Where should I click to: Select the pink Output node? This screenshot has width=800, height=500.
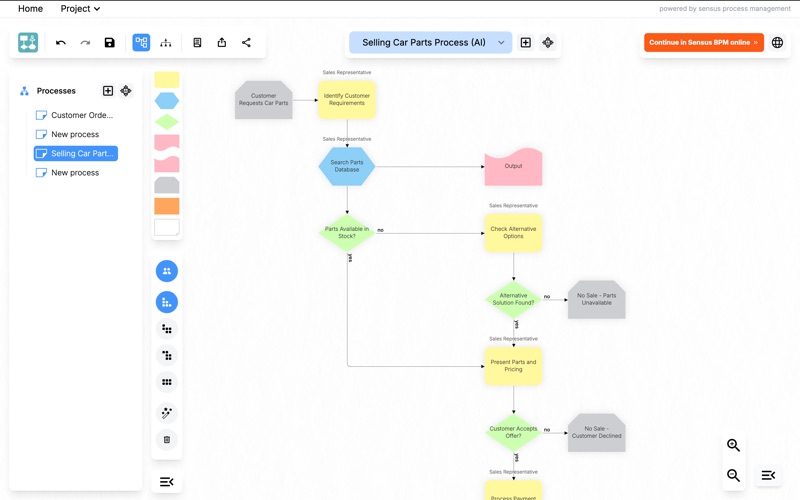pos(513,167)
